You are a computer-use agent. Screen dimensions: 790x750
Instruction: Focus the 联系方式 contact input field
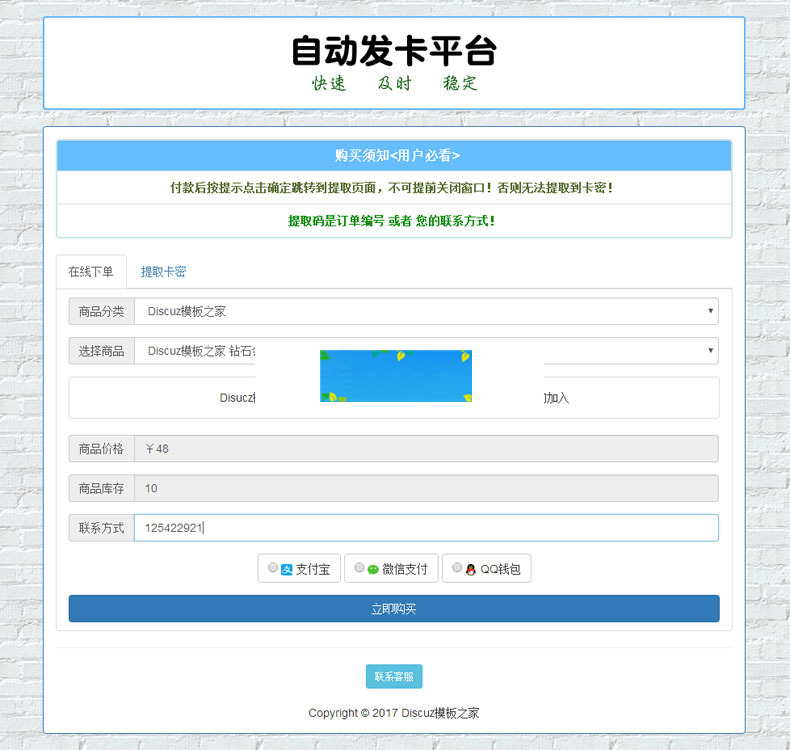[426, 528]
